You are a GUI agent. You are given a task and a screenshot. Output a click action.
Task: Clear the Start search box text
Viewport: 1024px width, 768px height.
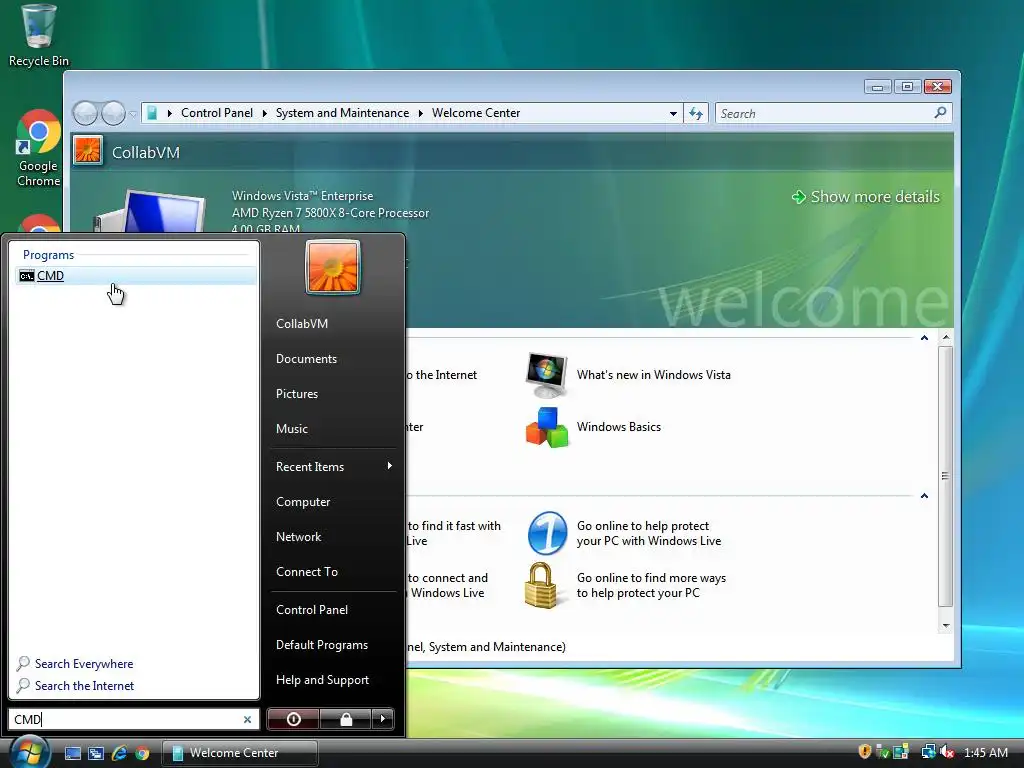click(248, 719)
